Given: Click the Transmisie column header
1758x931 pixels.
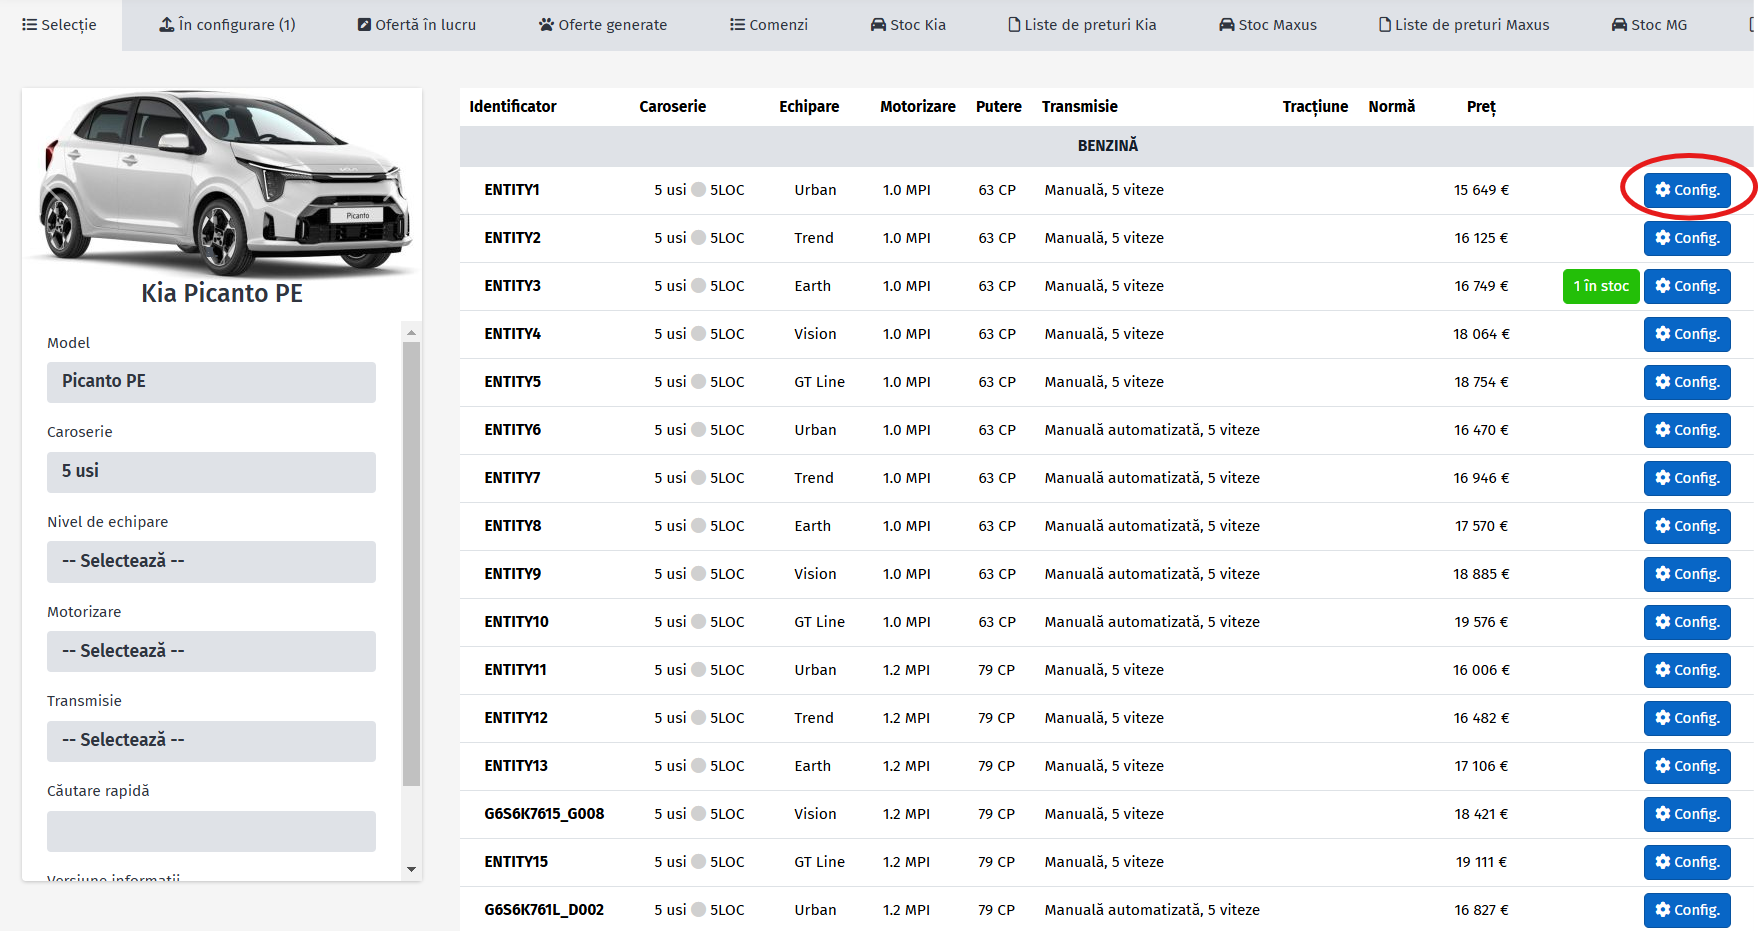Looking at the screenshot, I should (x=1080, y=107).
